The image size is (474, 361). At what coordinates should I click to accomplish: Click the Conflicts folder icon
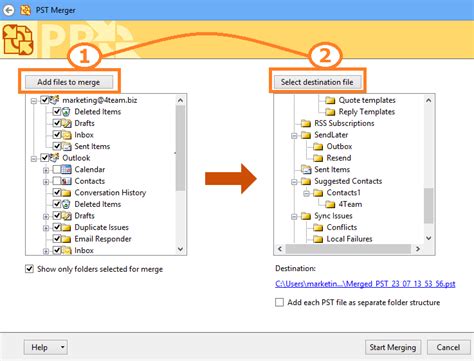(x=318, y=227)
